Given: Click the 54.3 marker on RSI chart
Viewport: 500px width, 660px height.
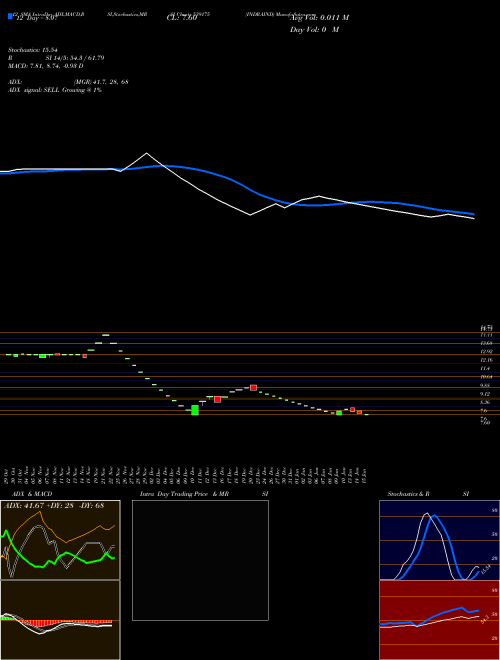Looking at the screenshot, I should click(486, 619).
